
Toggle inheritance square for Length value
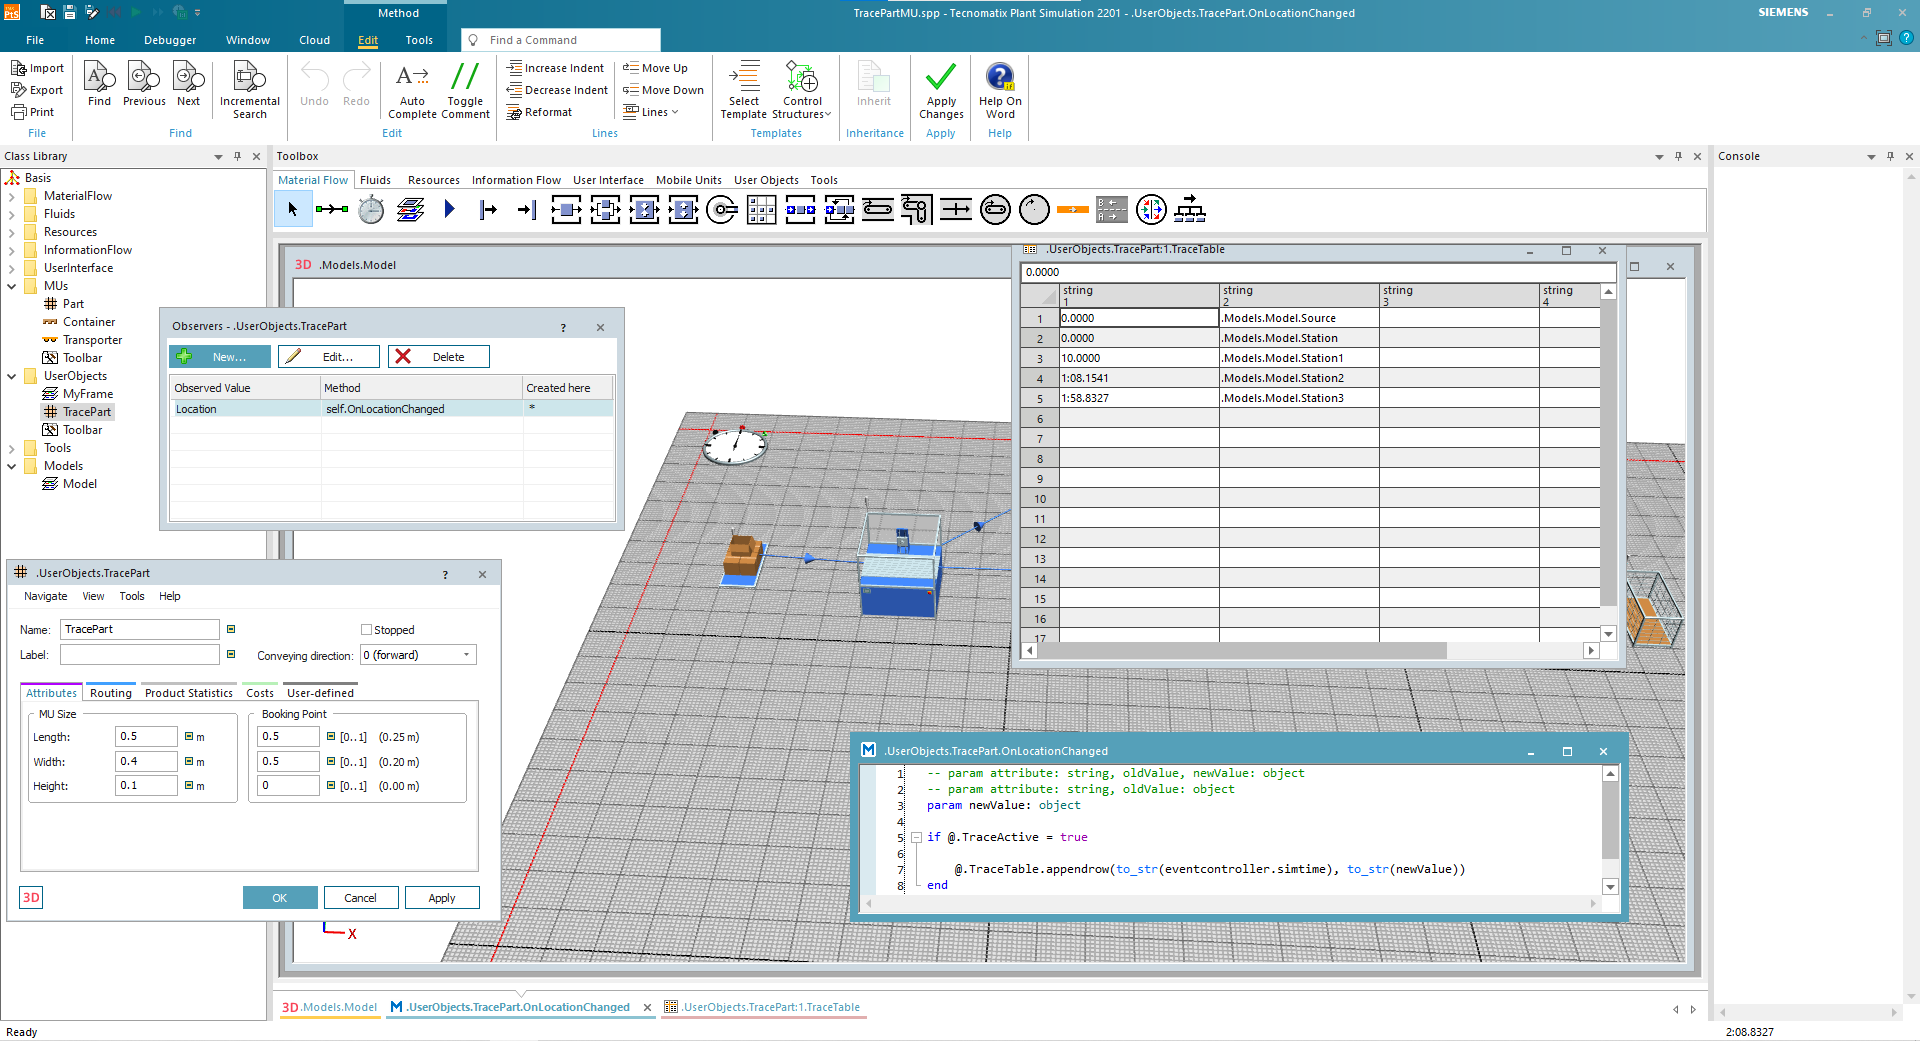(x=188, y=736)
